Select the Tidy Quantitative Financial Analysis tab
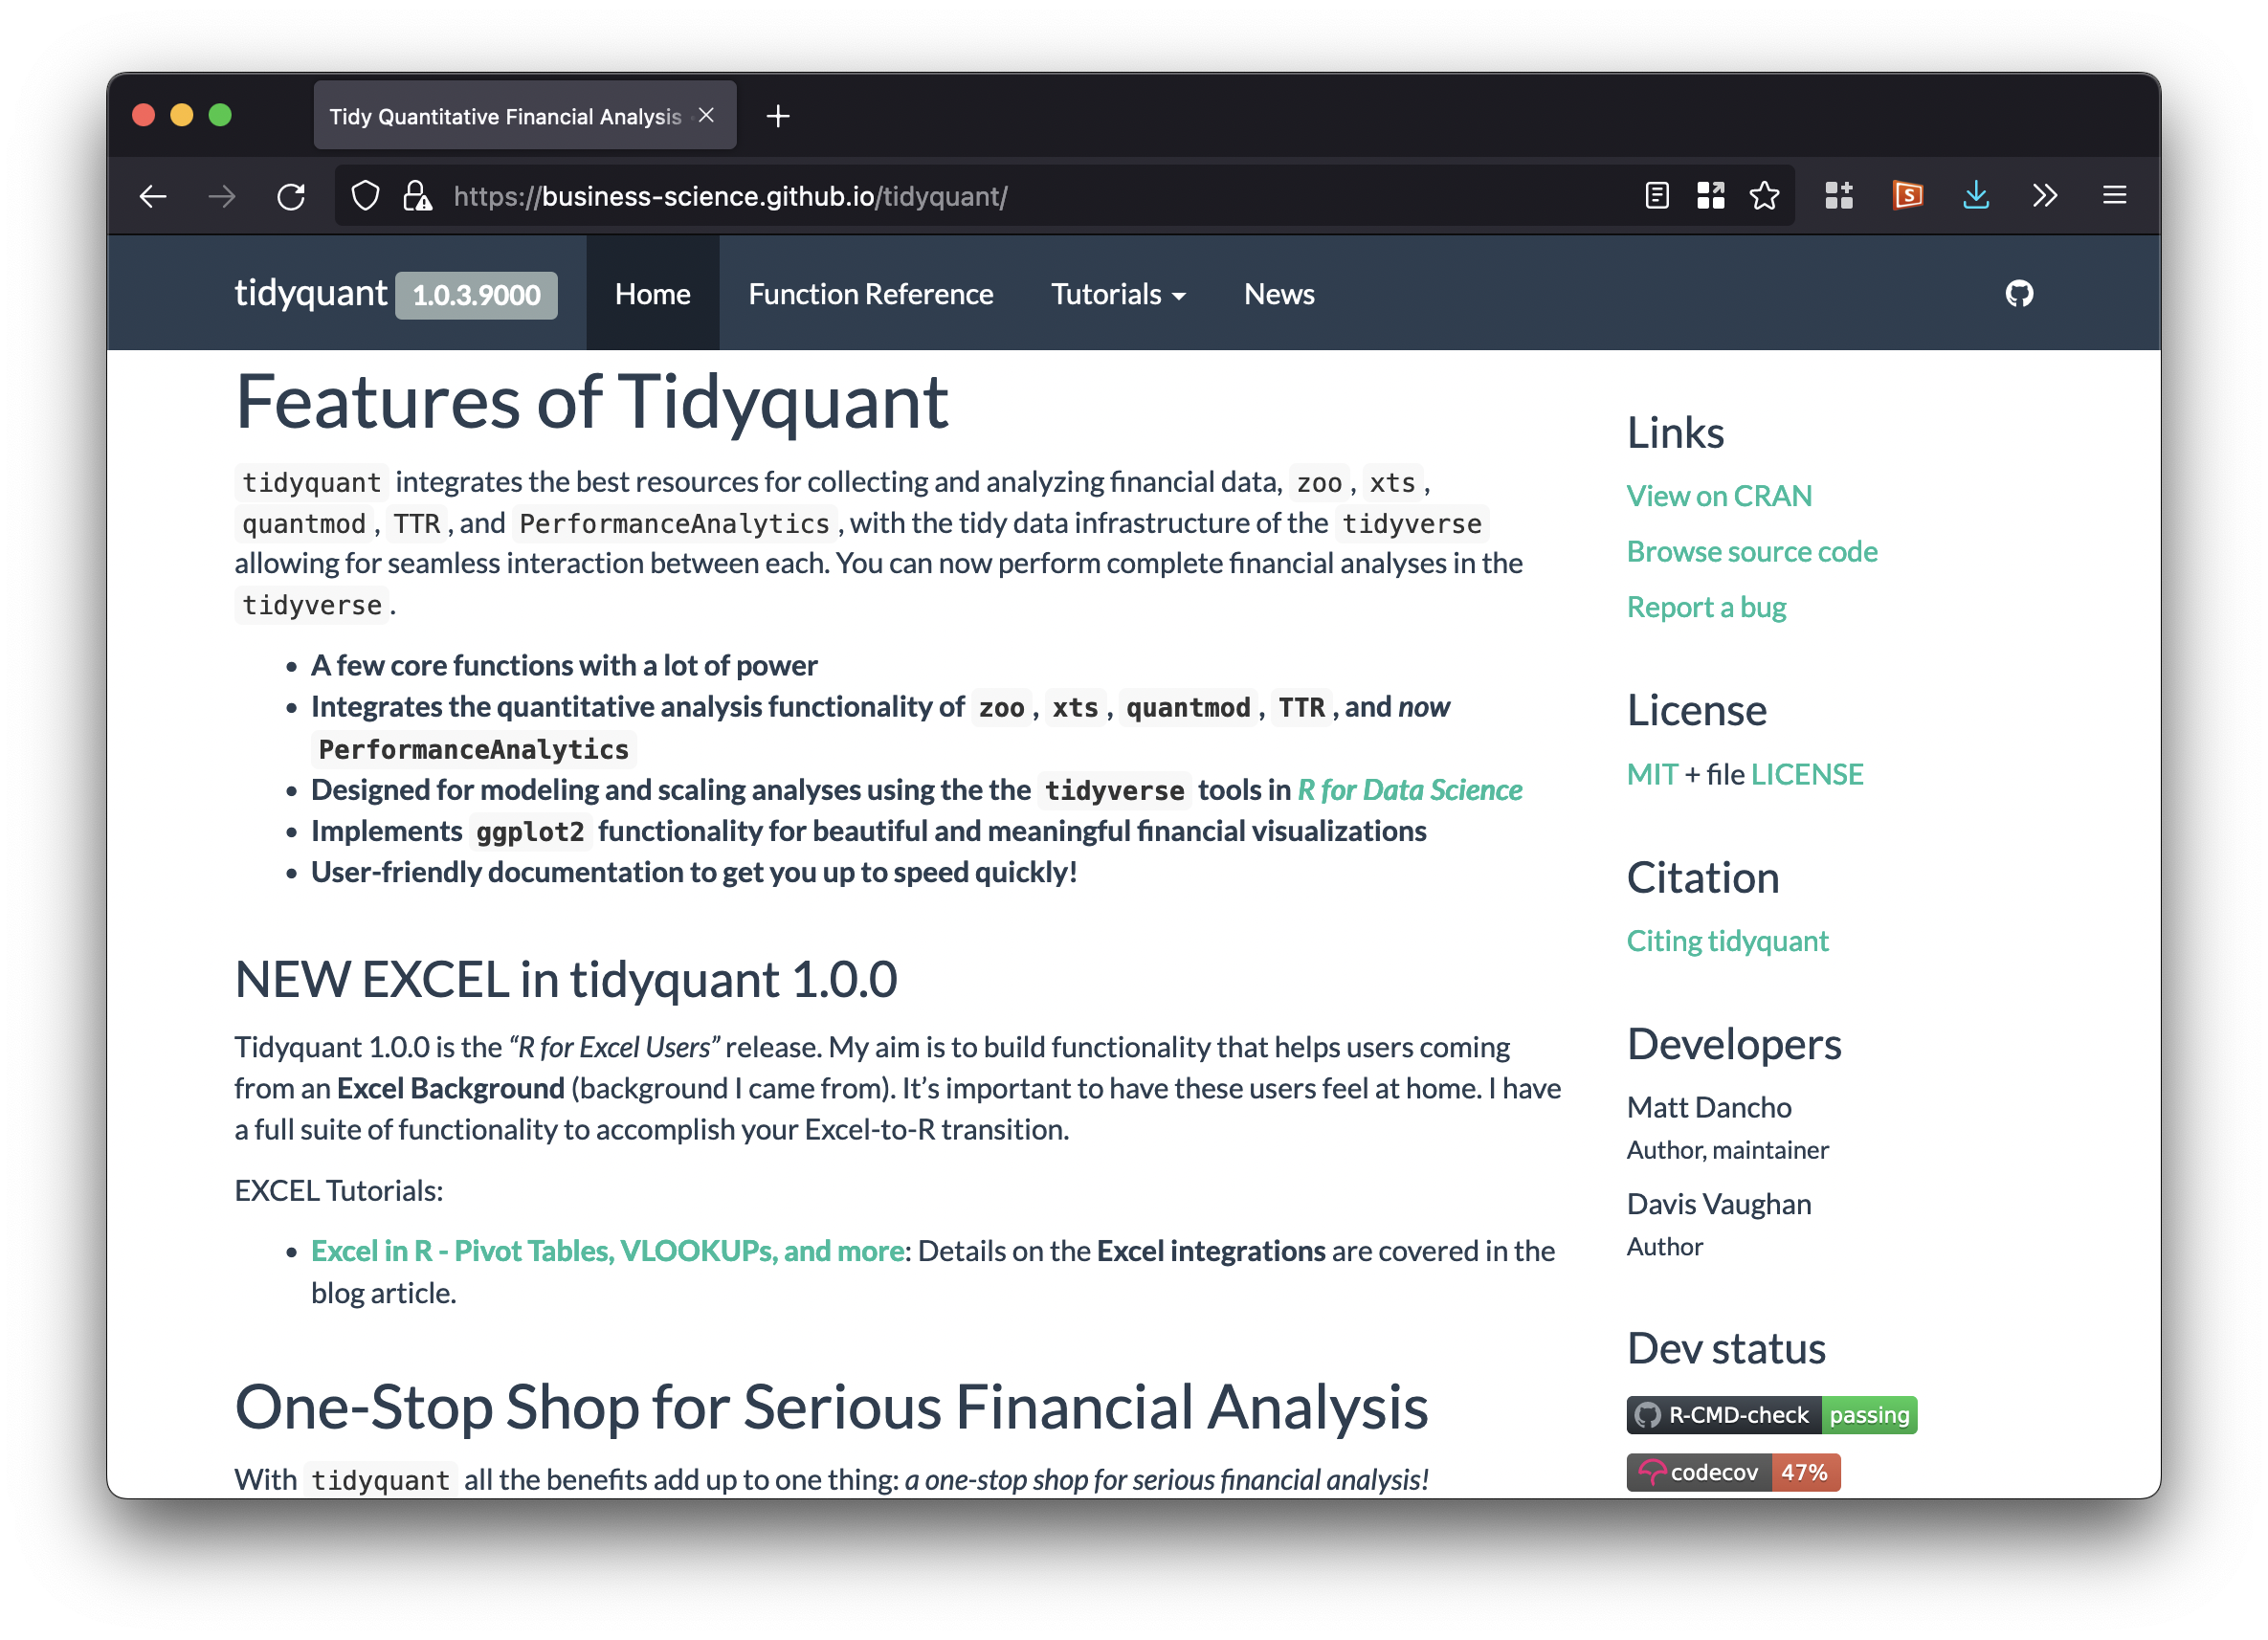Image resolution: width=2268 pixels, height=1640 pixels. (525, 116)
